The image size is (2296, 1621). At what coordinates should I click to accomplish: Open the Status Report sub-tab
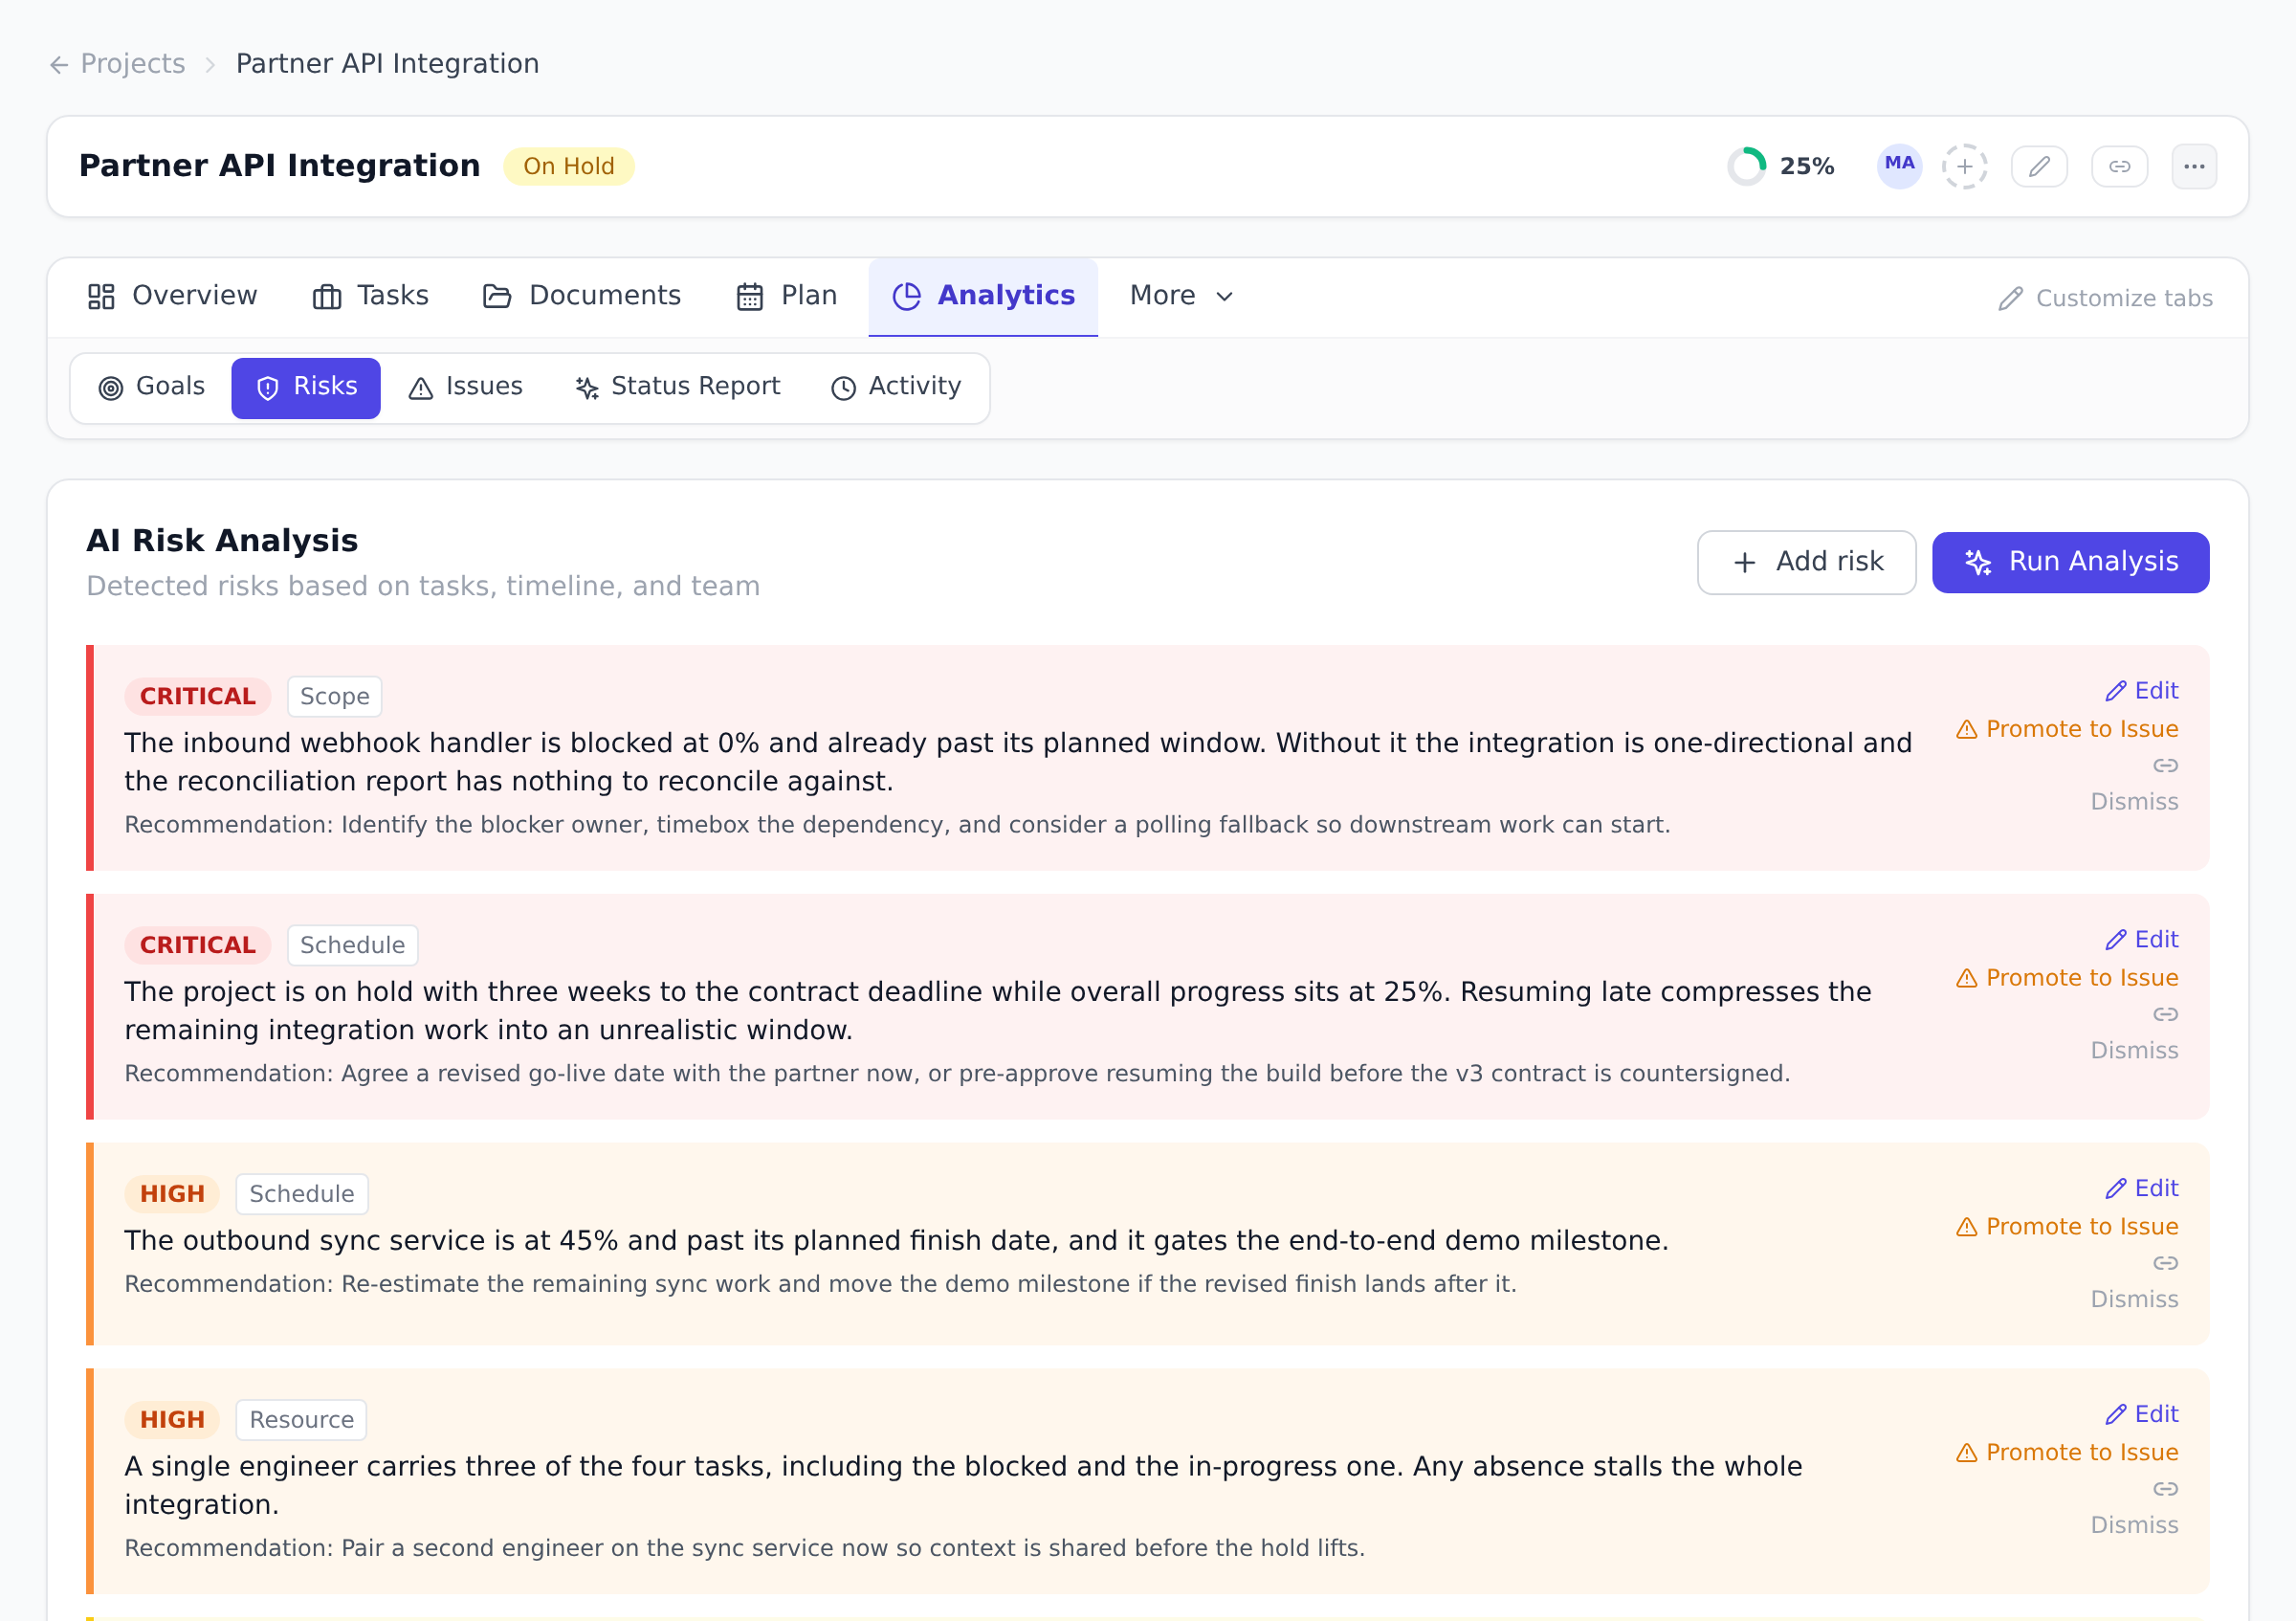(x=678, y=387)
